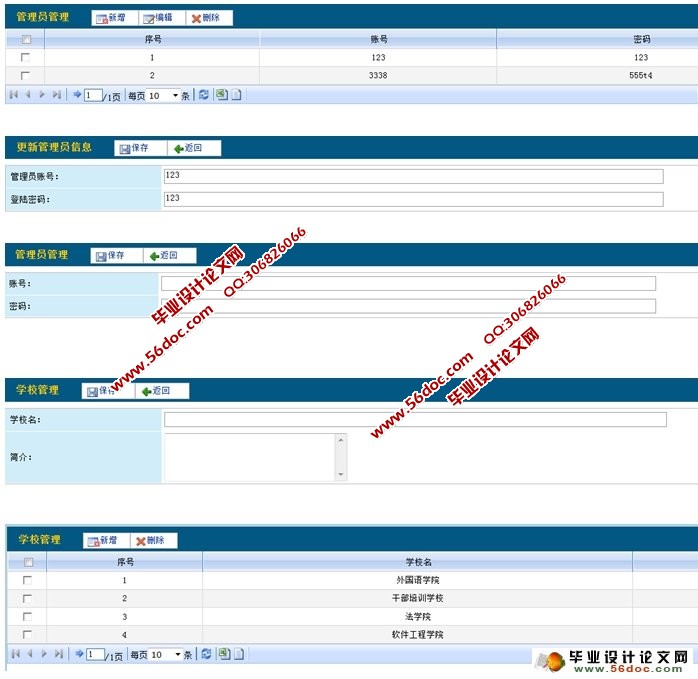Screen dimensions: 698x679
Task: Click last-page arrow in admin list pager
Action: coord(56,95)
